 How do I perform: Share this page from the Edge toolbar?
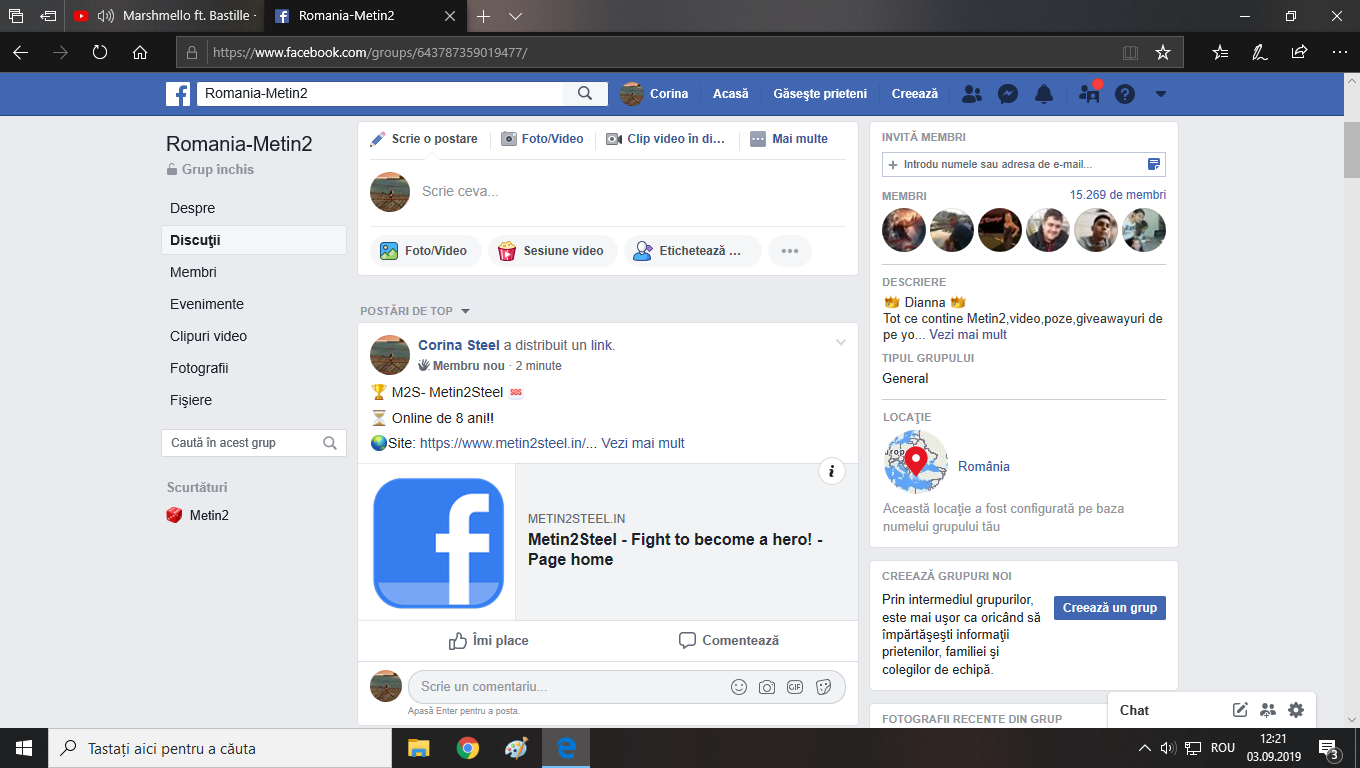pyautogui.click(x=1299, y=52)
